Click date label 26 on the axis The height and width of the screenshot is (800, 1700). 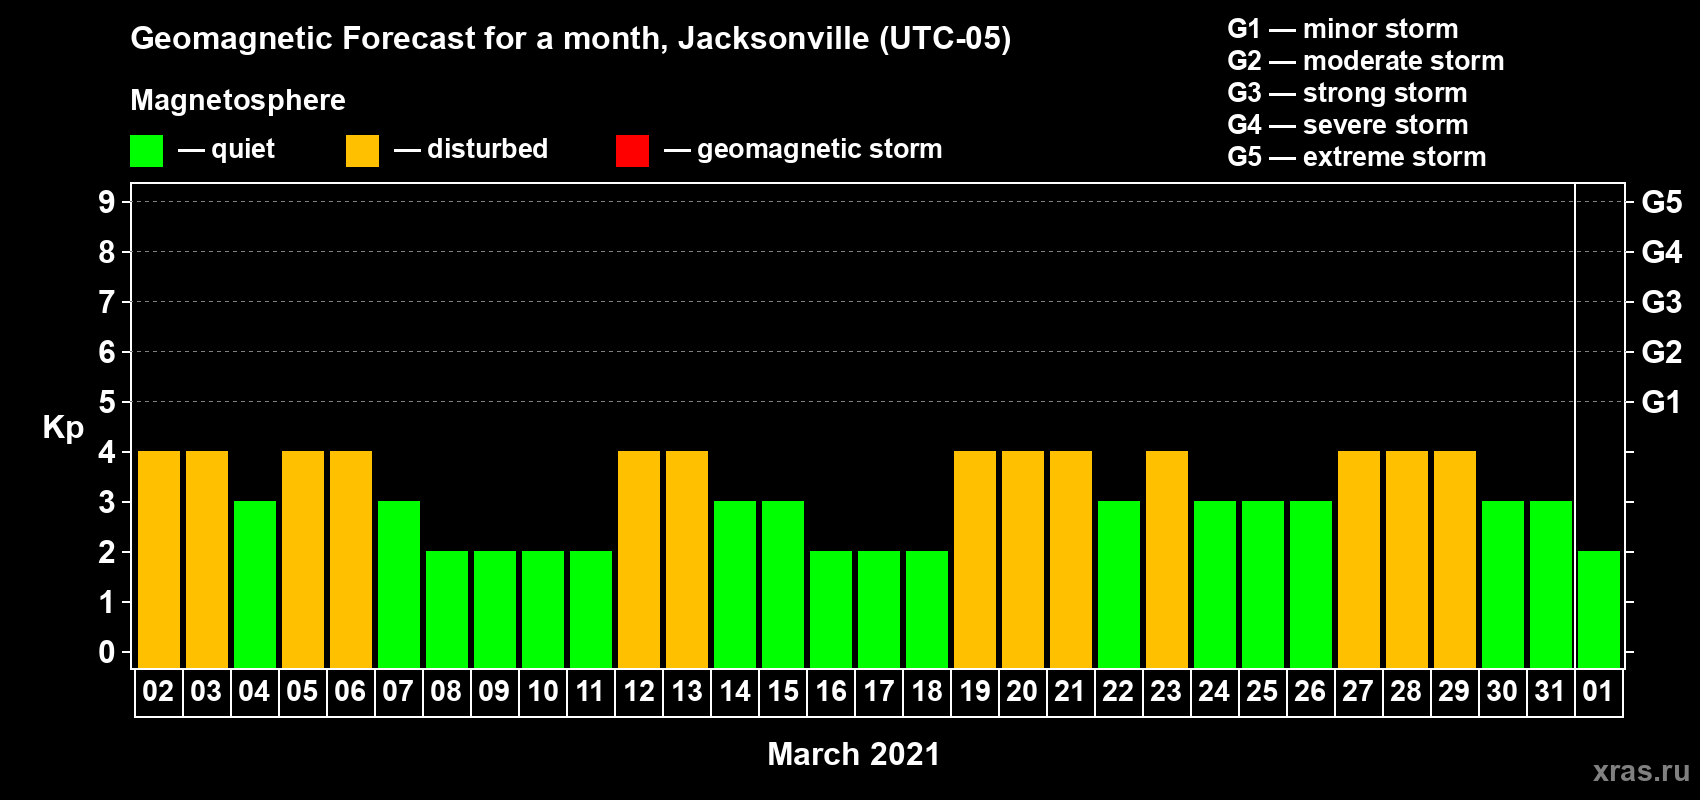pyautogui.click(x=1310, y=692)
